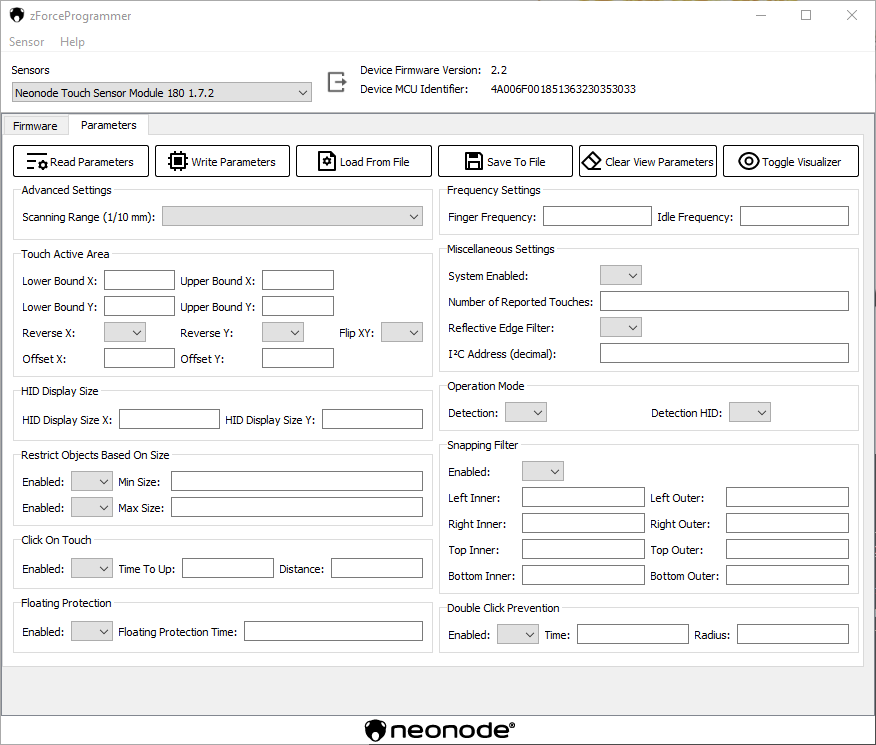Click the Clear View Parameters eraser icon
The width and height of the screenshot is (876, 745).
pos(592,162)
